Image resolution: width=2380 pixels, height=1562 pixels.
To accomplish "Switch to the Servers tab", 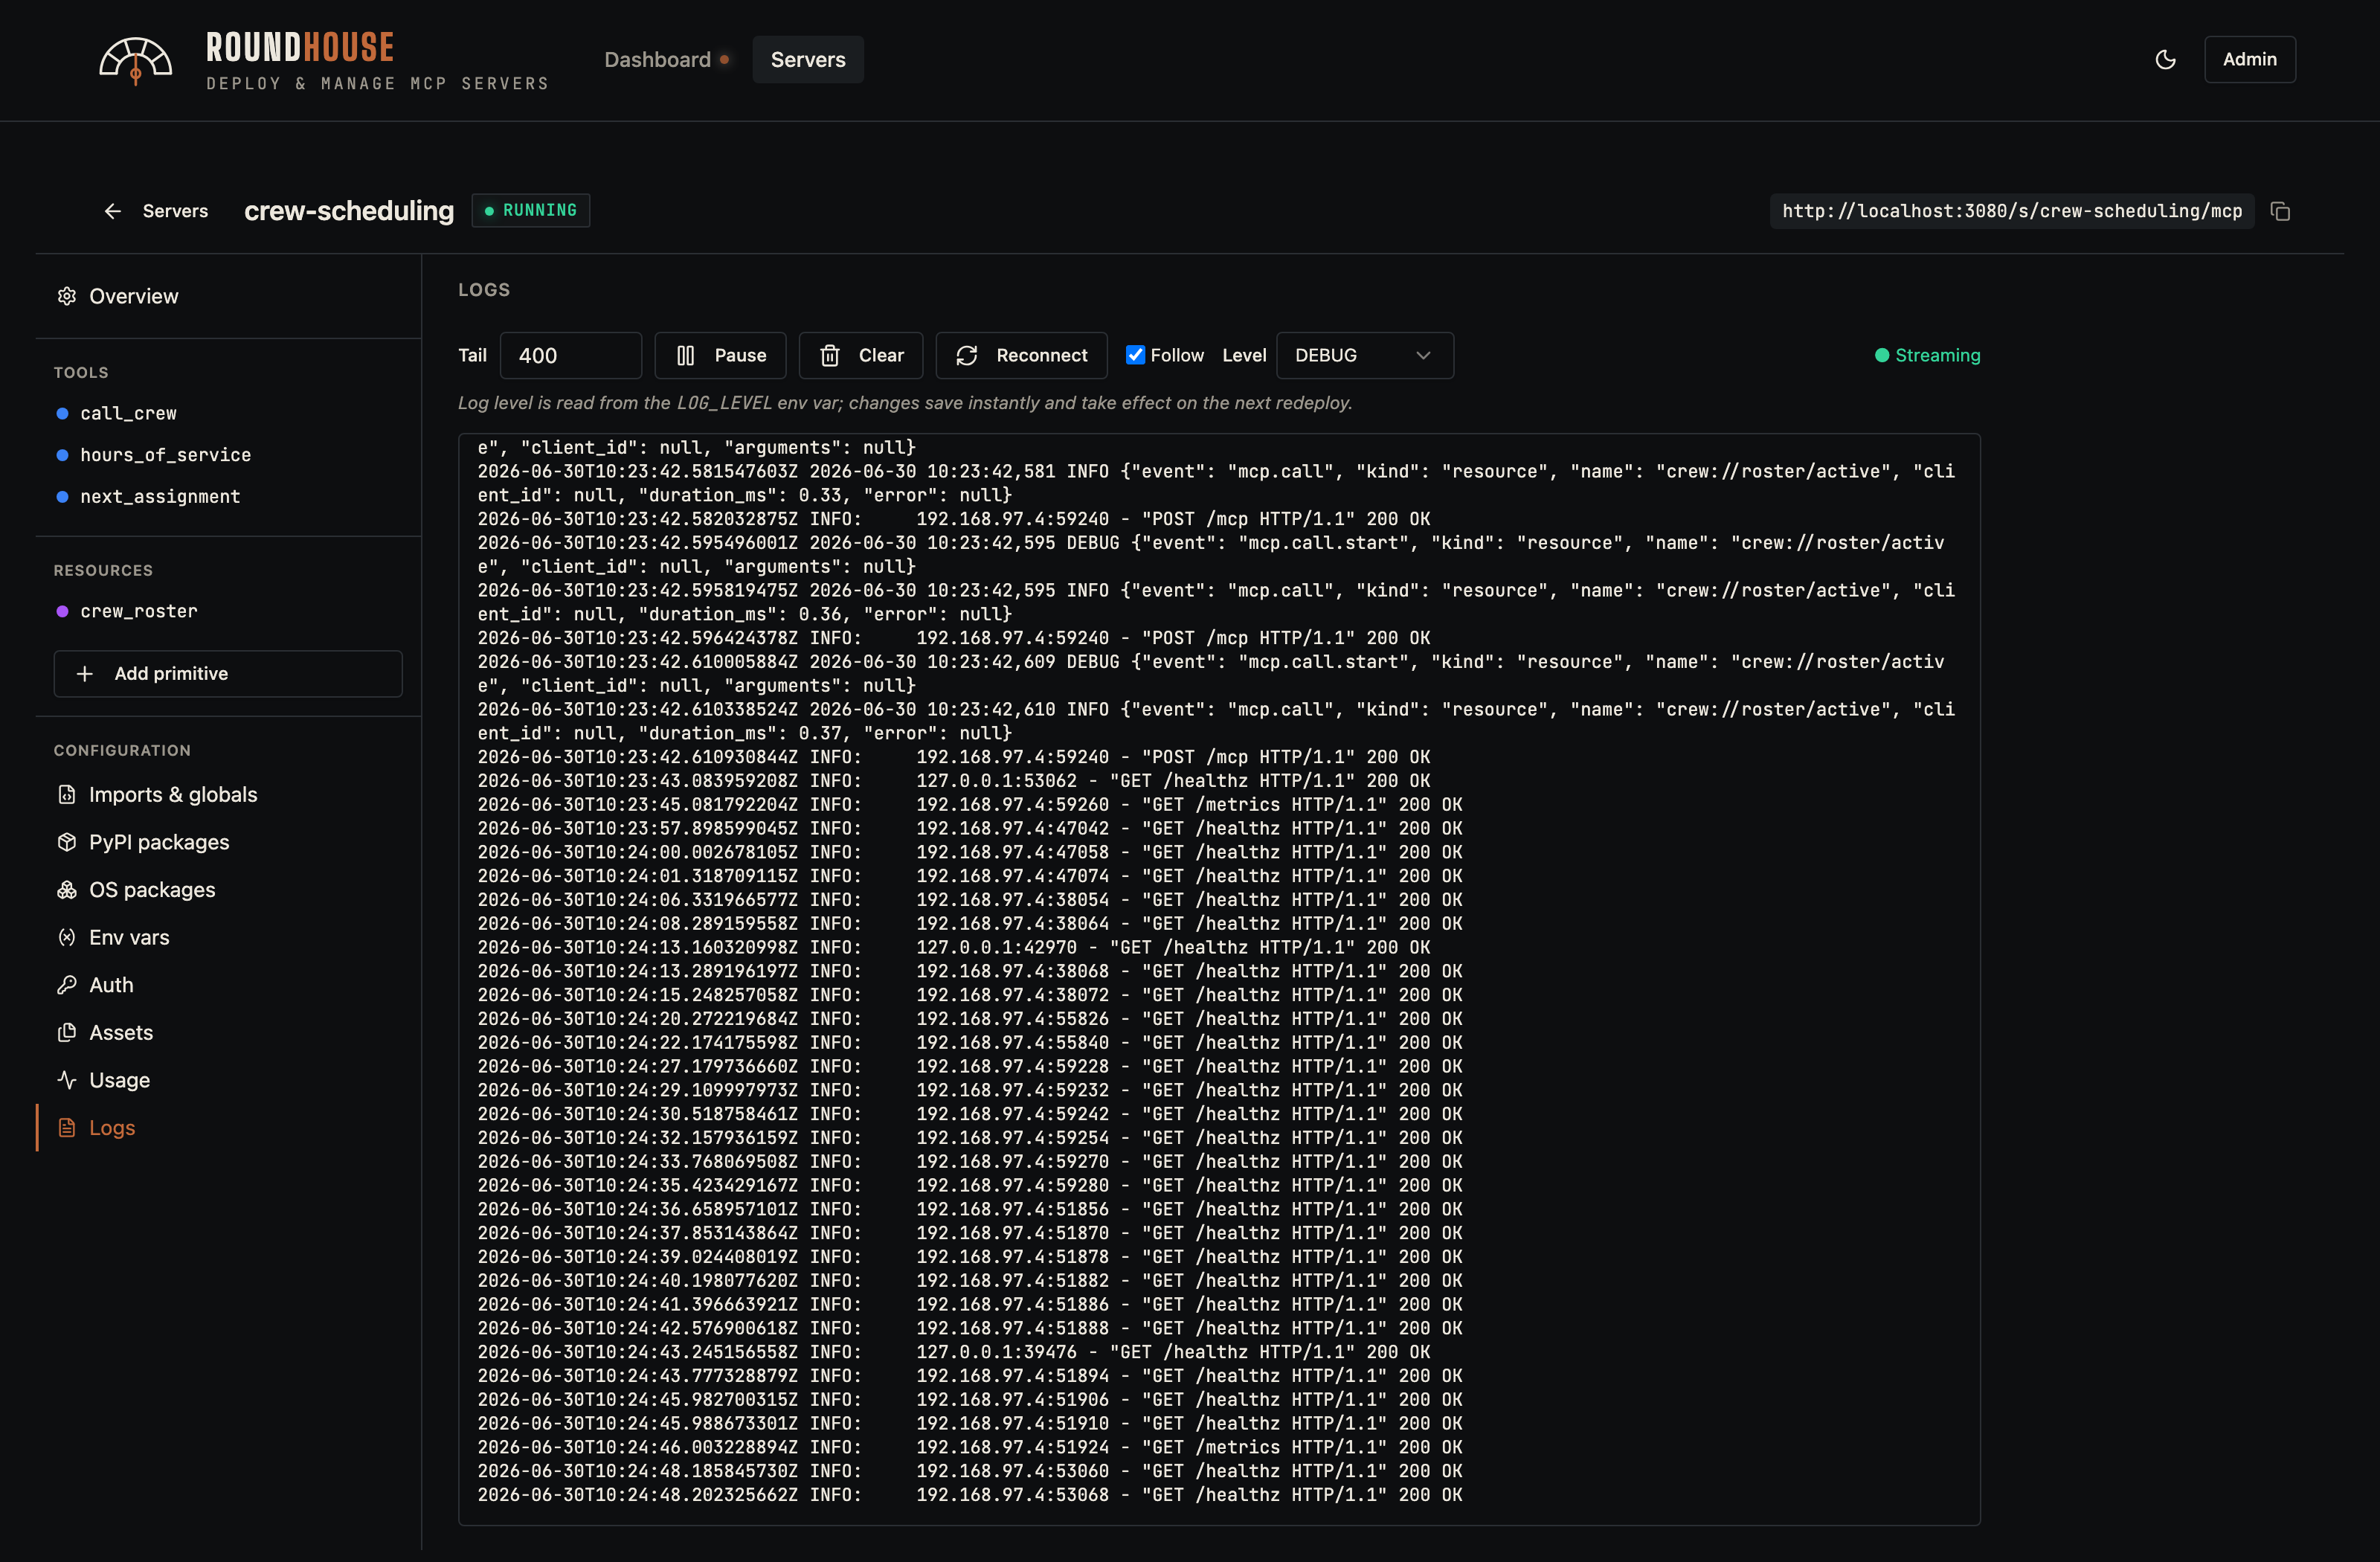I will click(x=808, y=60).
